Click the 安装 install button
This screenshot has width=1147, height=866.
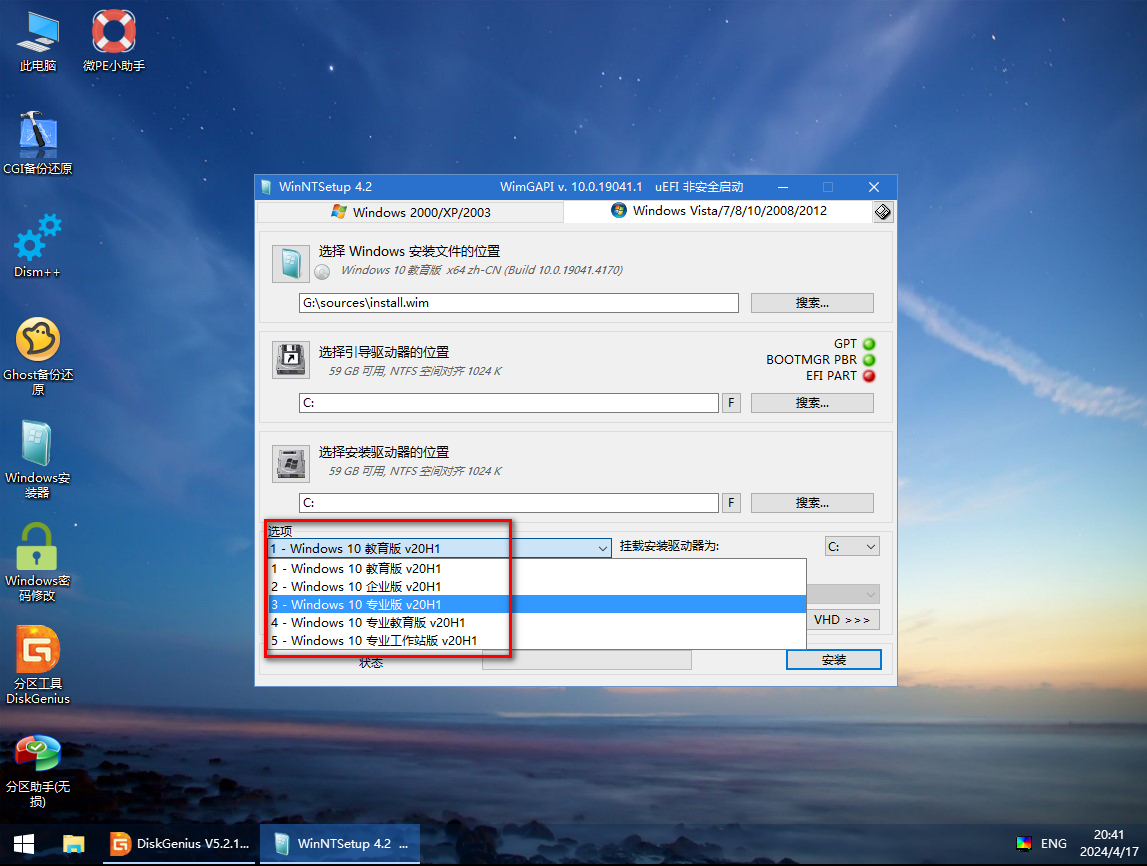[x=834, y=660]
